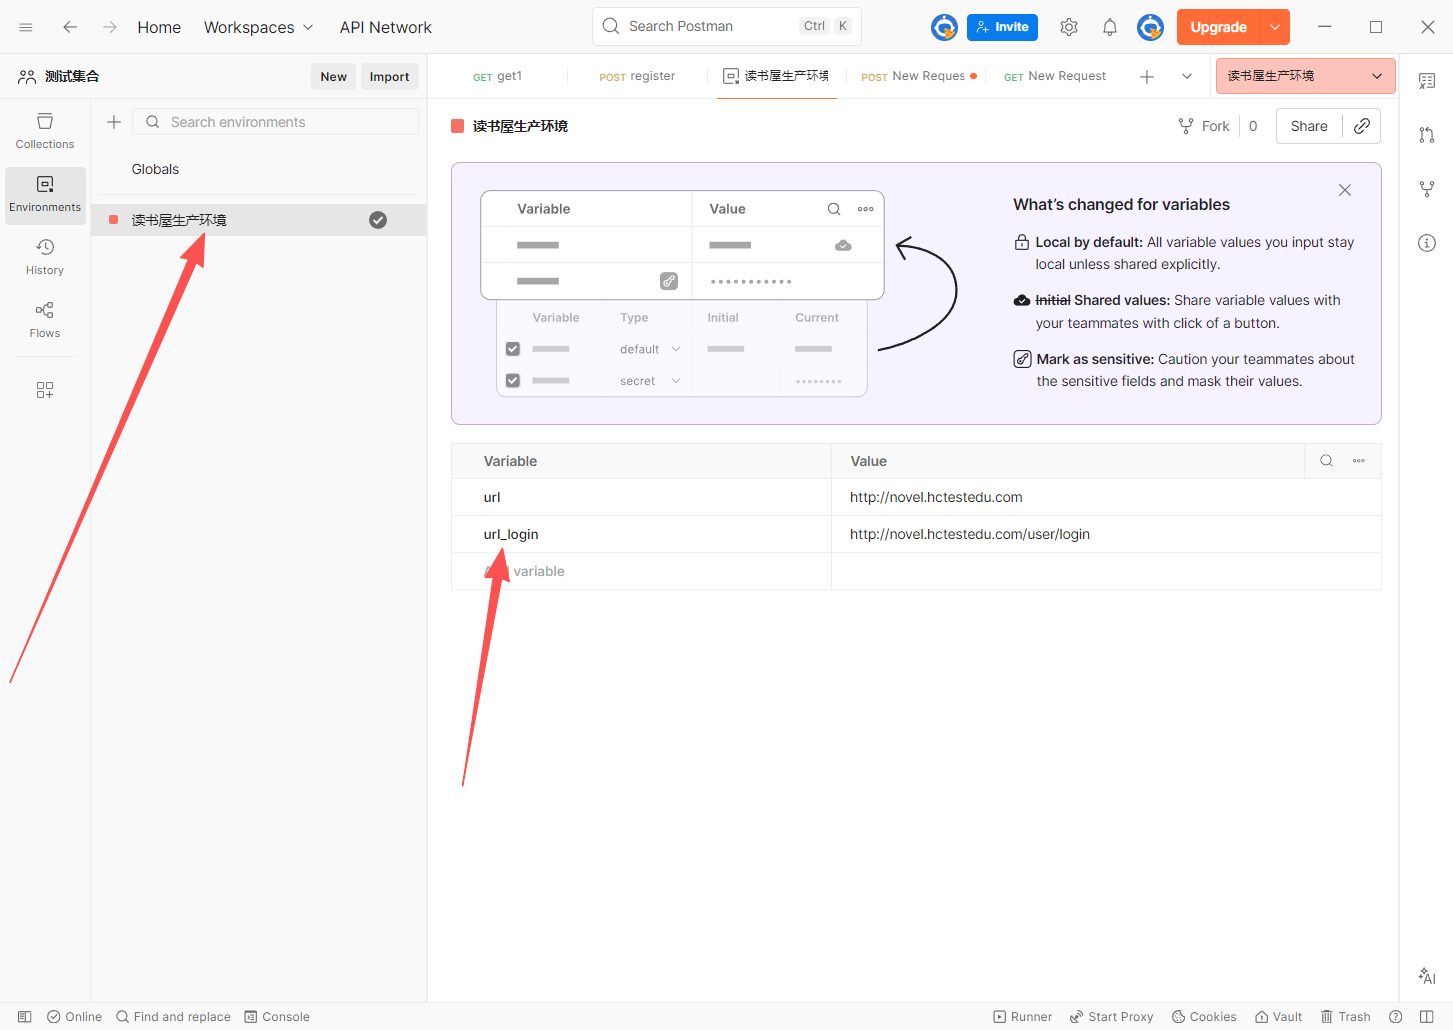Click the search icon in the variable table header
Image resolution: width=1453 pixels, height=1030 pixels.
point(1326,461)
